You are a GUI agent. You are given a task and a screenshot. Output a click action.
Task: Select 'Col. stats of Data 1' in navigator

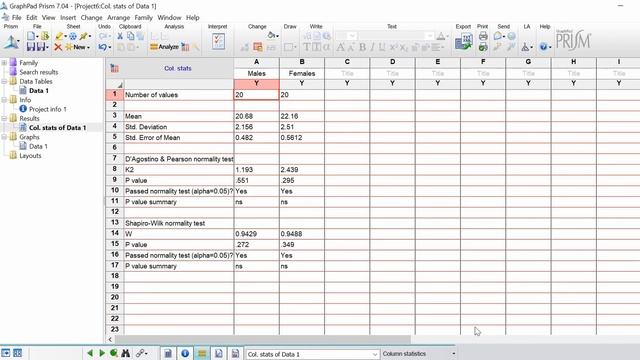click(x=58, y=128)
